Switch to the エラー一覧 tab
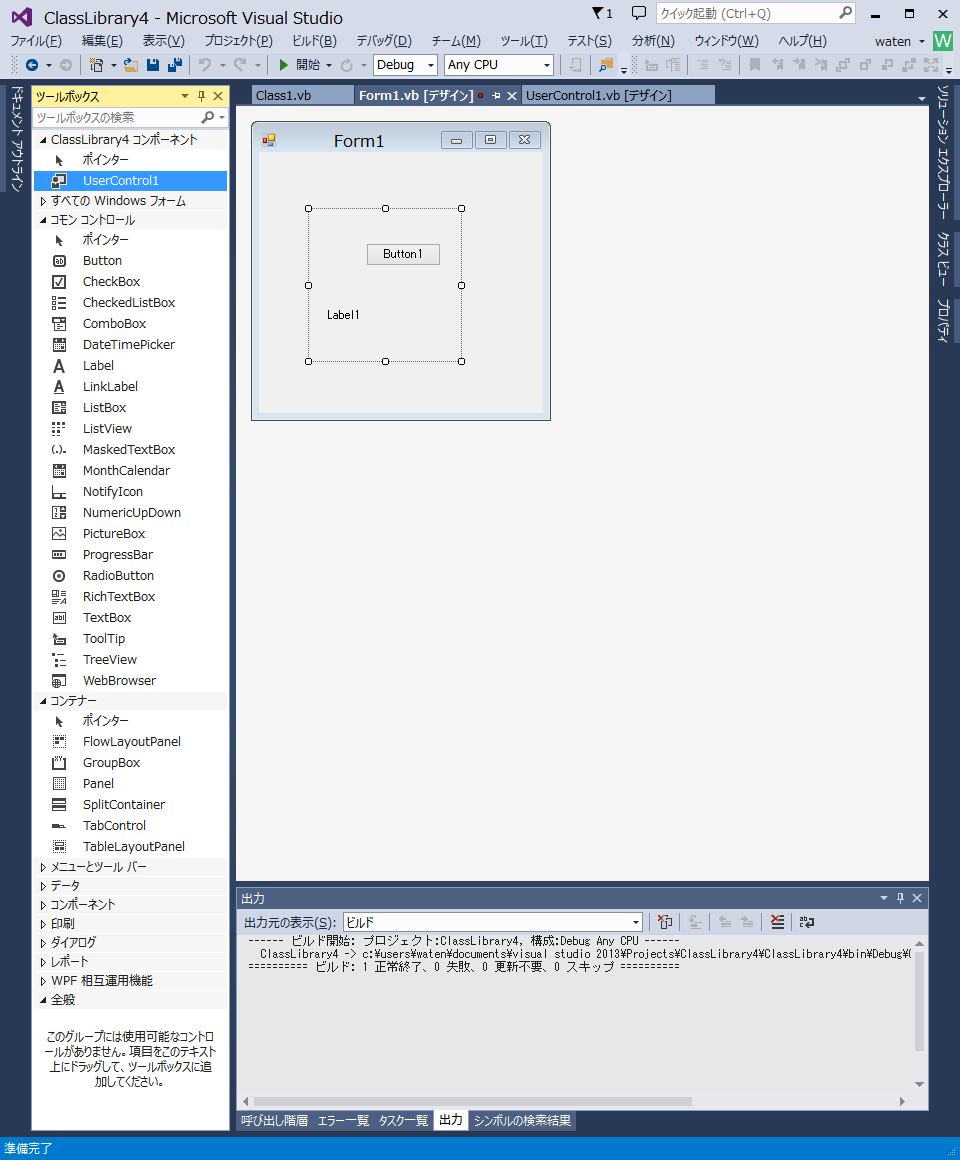This screenshot has height=1160, width=960. pos(343,1121)
